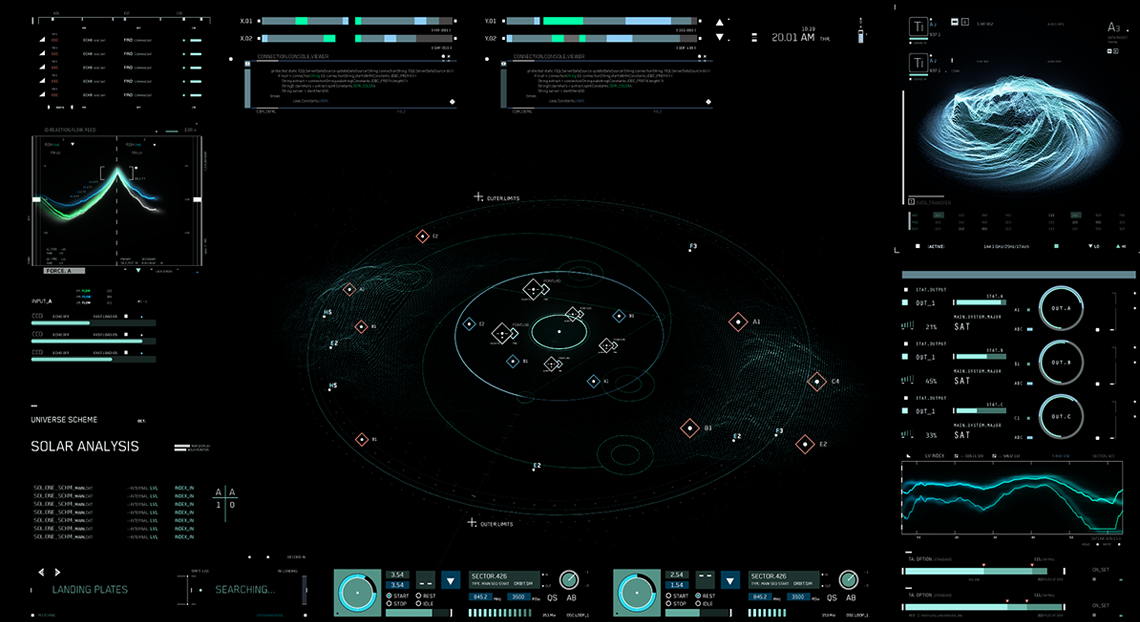Toggle the OUT_1 checkbox beside the 21% row
The height and width of the screenshot is (622, 1140).
pos(905,302)
